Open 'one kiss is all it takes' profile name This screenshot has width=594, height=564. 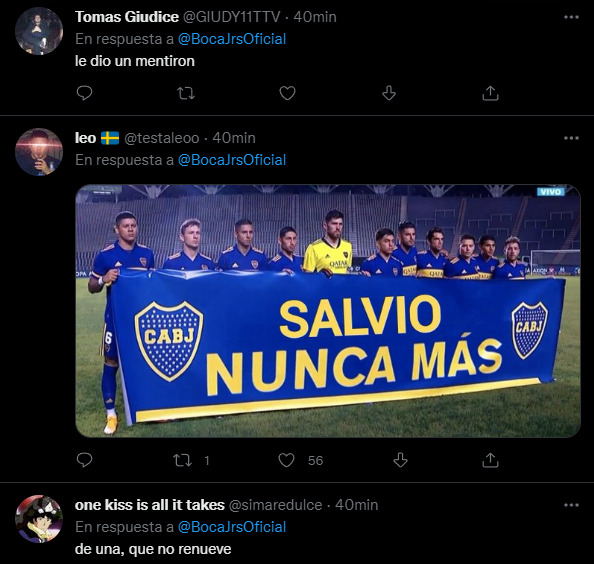tap(150, 505)
